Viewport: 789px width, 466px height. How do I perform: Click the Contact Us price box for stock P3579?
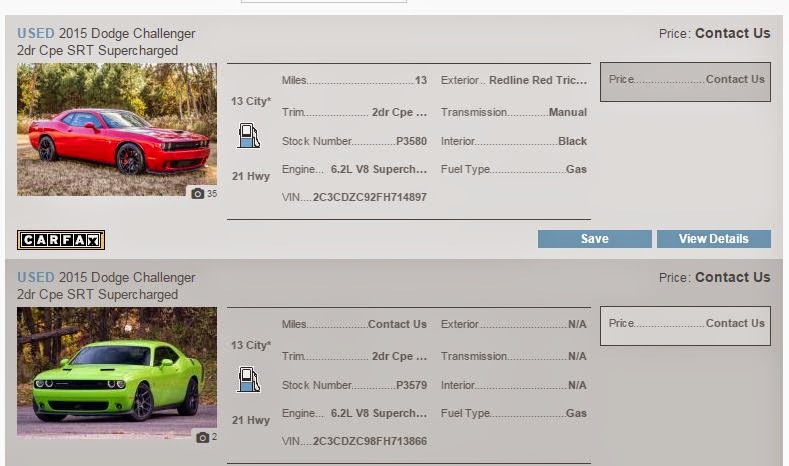685,326
